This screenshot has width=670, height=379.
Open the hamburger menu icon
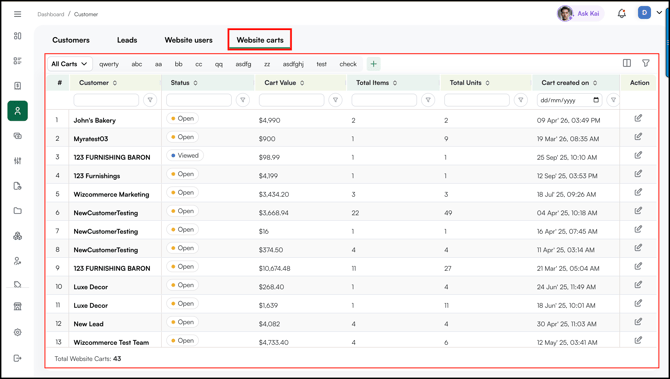(x=18, y=14)
